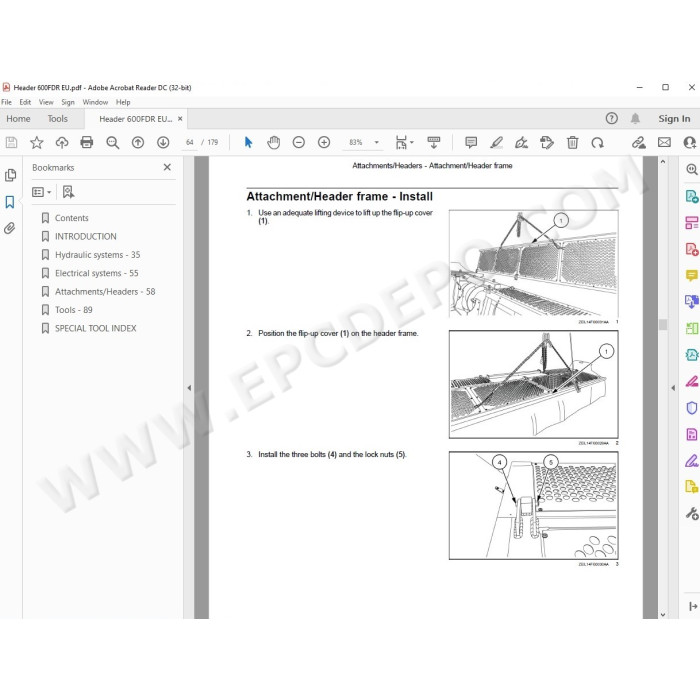Open the Edit menu

[25, 102]
